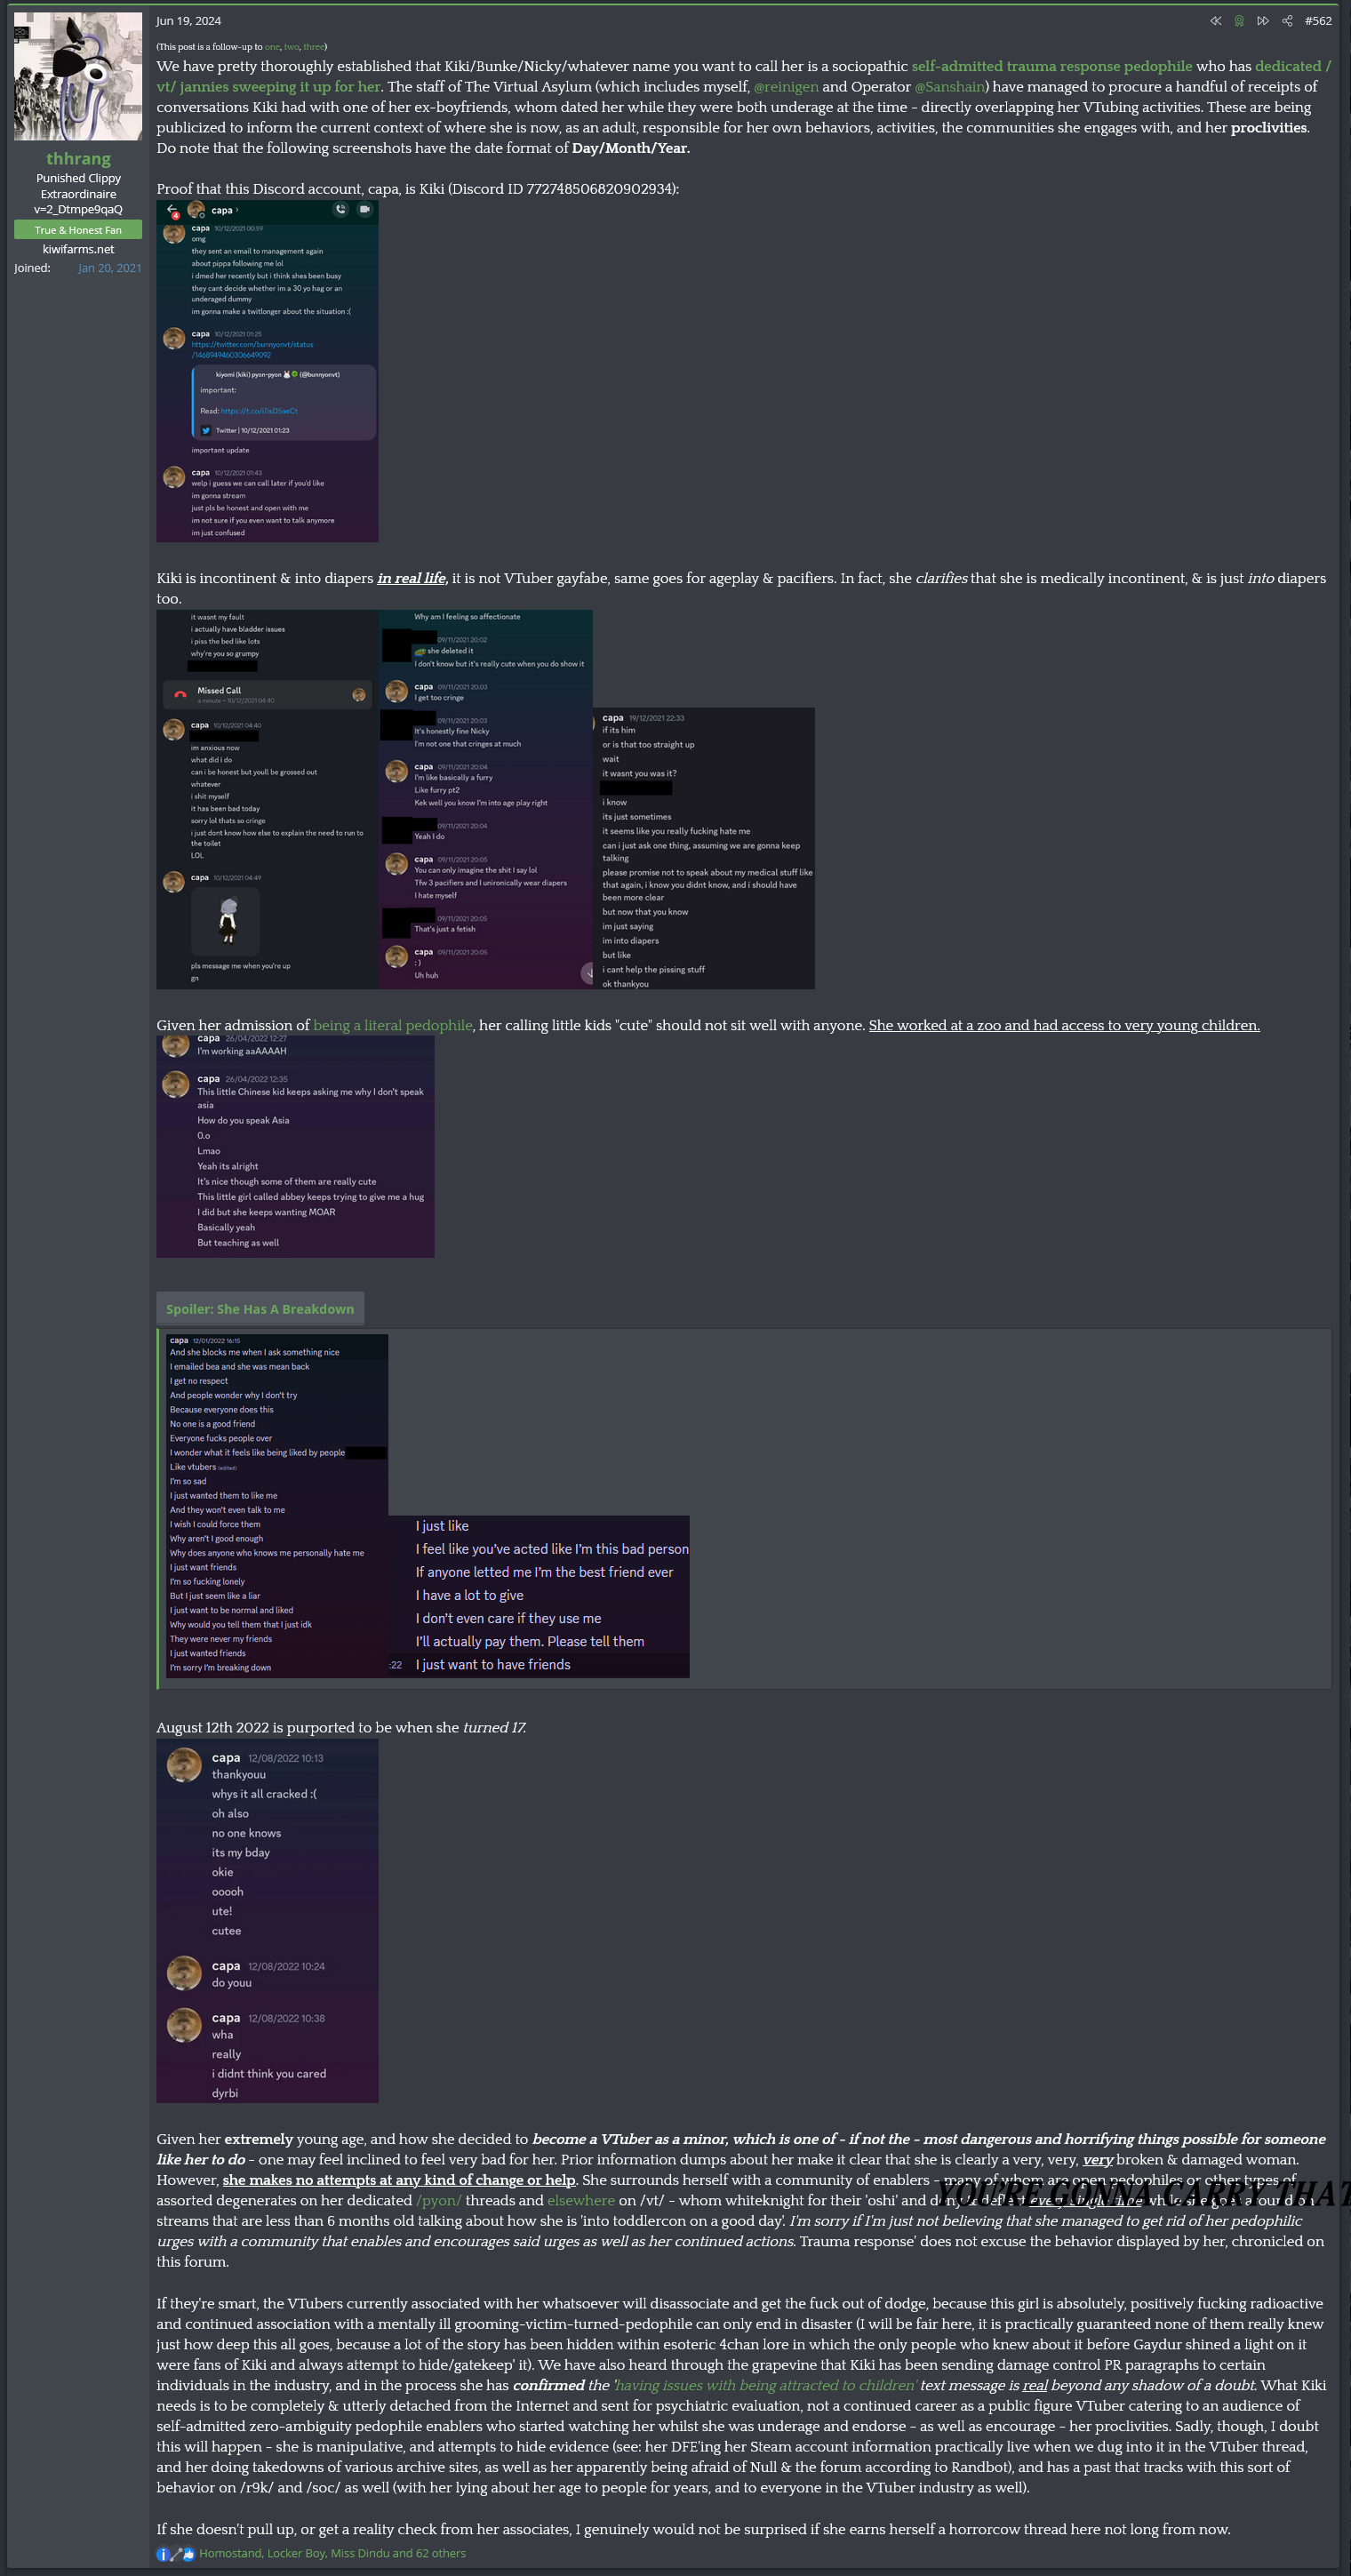Enlarge the screenshot dated 26/04/2022
This screenshot has width=1351, height=2576.
[x=295, y=1146]
